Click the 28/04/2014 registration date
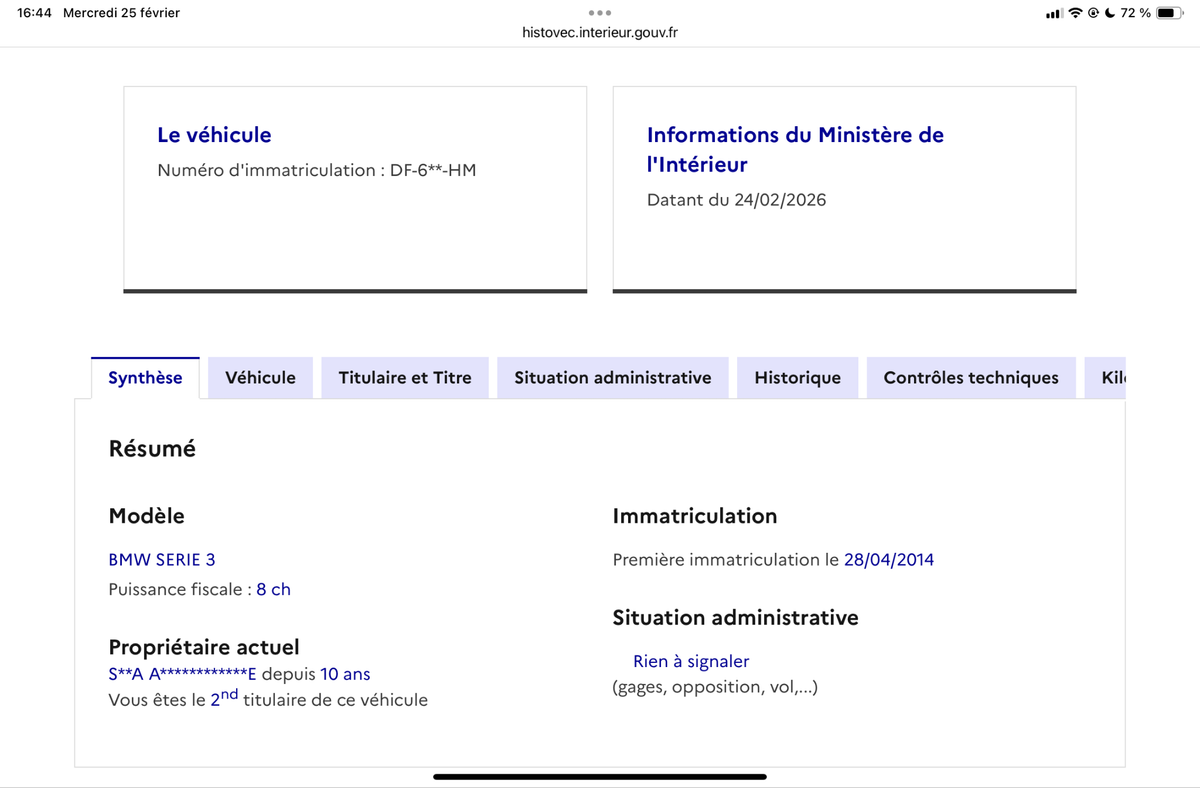The image size is (1200, 788). pyautogui.click(x=889, y=560)
